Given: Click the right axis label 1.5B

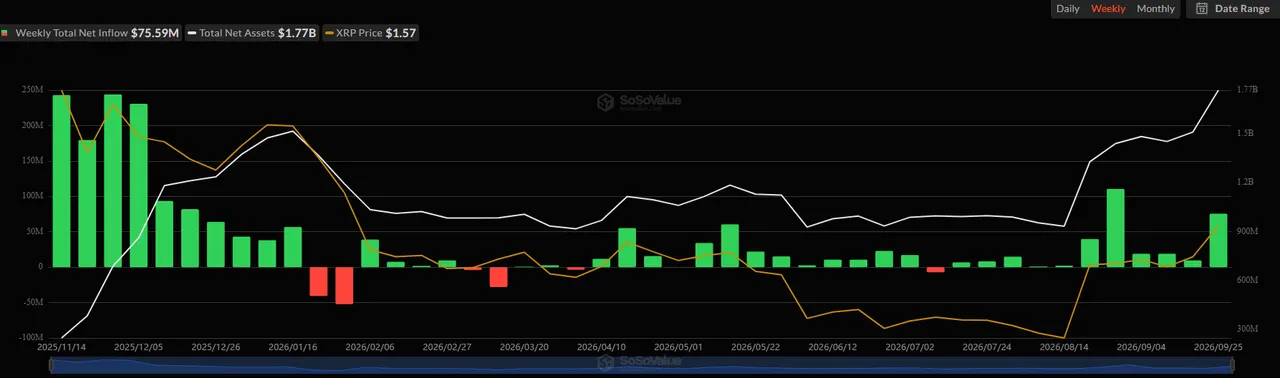Looking at the screenshot, I should (x=1245, y=133).
